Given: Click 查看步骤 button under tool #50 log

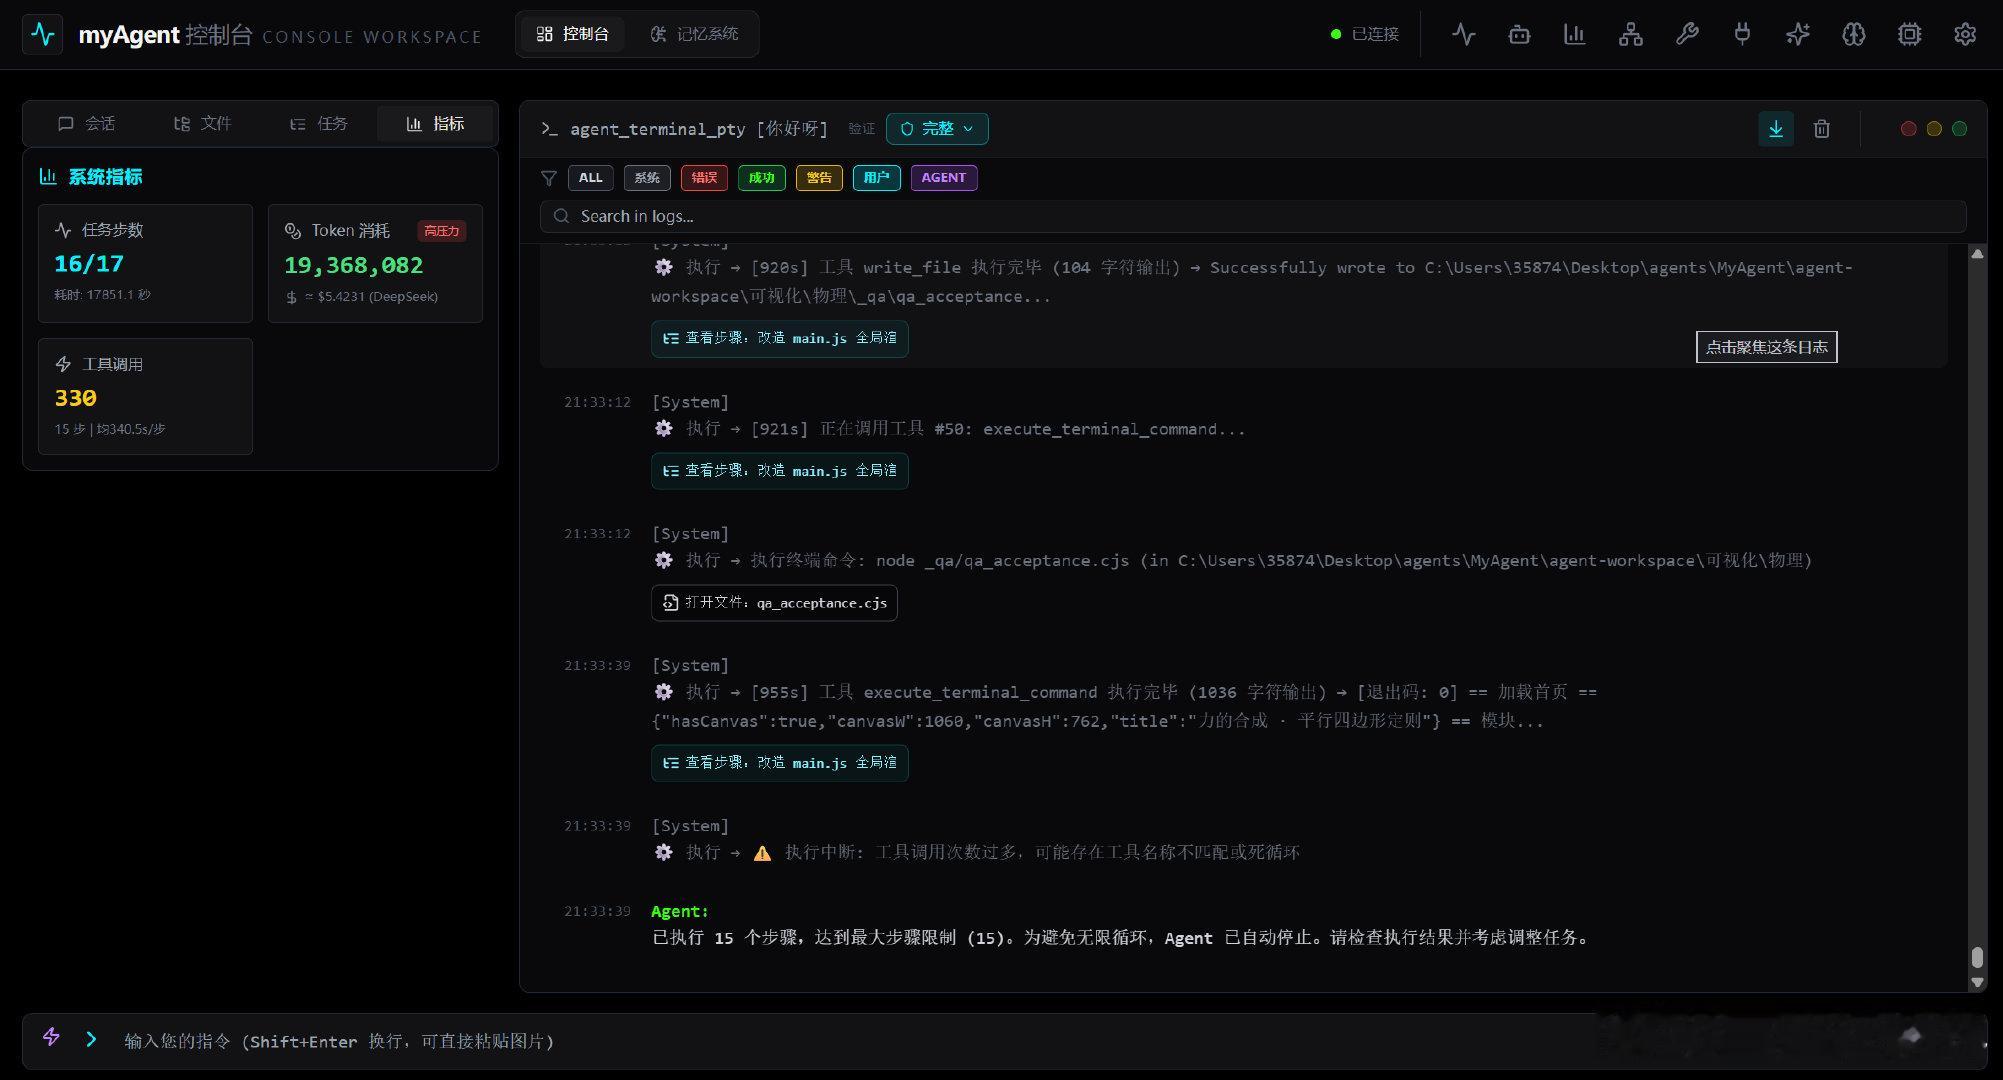Looking at the screenshot, I should 780,471.
